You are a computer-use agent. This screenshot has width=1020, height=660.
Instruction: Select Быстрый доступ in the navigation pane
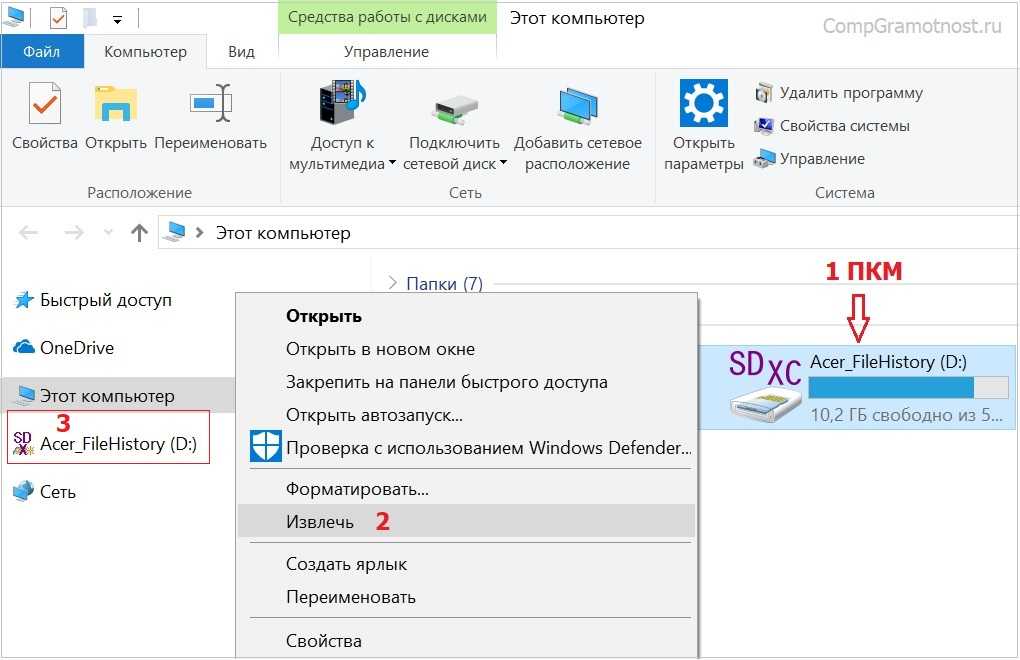[x=105, y=300]
